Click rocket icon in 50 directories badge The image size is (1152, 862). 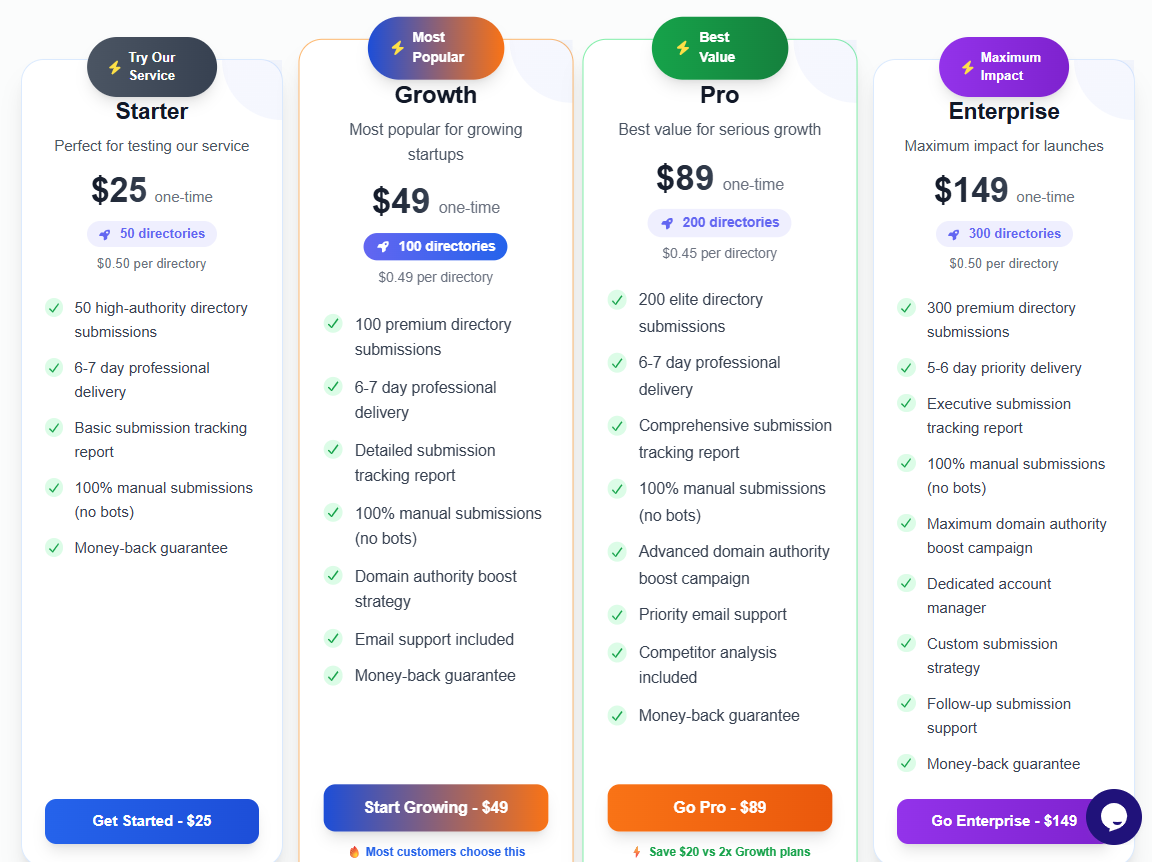pos(105,234)
